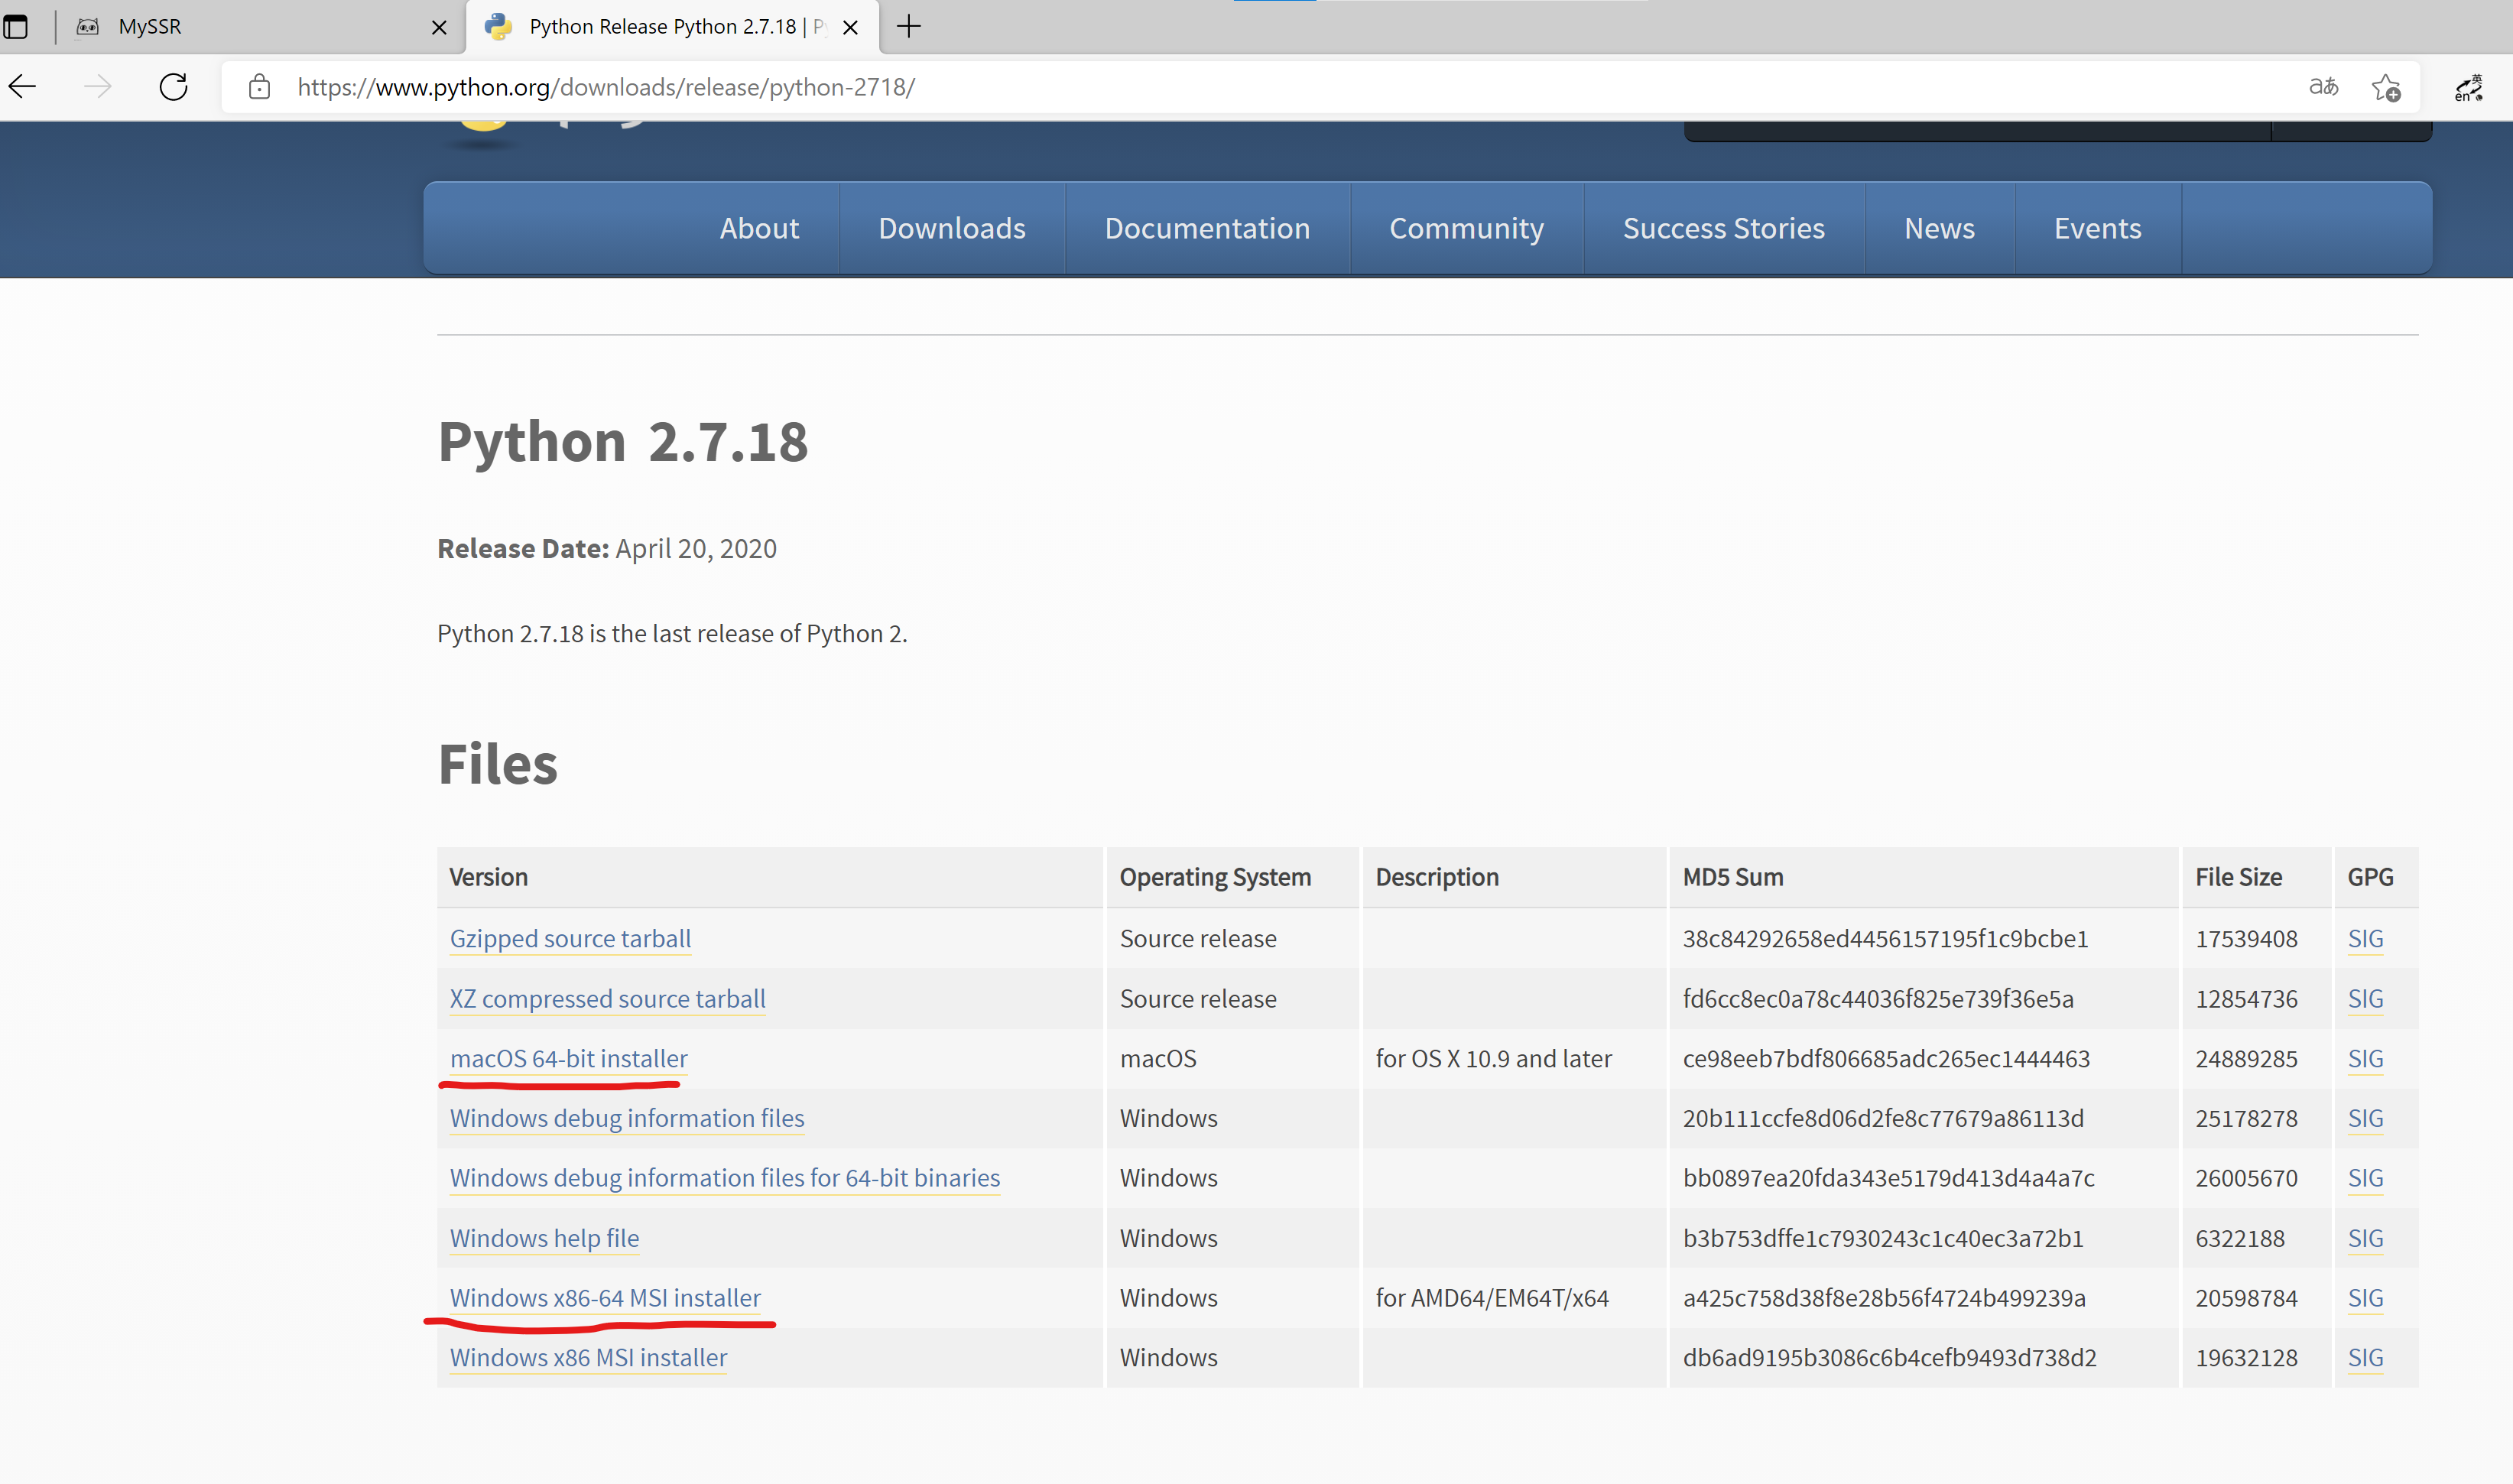
Task: Open Windows debug information files link
Action: (x=627, y=1119)
